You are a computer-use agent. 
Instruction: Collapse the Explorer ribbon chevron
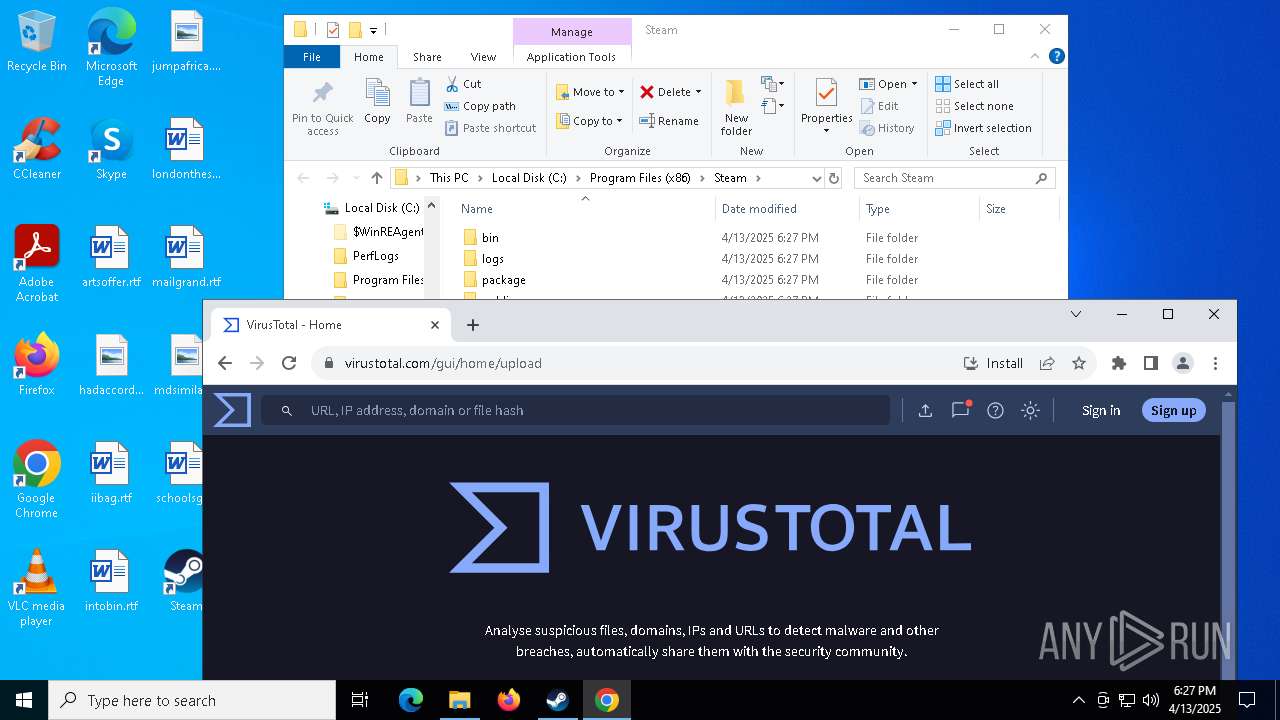(1036, 56)
